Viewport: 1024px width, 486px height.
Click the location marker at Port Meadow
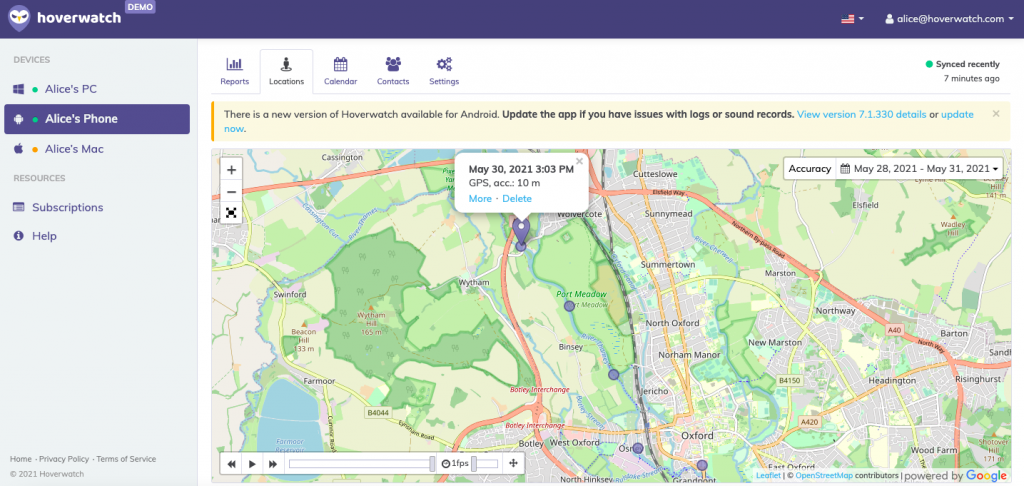(x=569, y=306)
